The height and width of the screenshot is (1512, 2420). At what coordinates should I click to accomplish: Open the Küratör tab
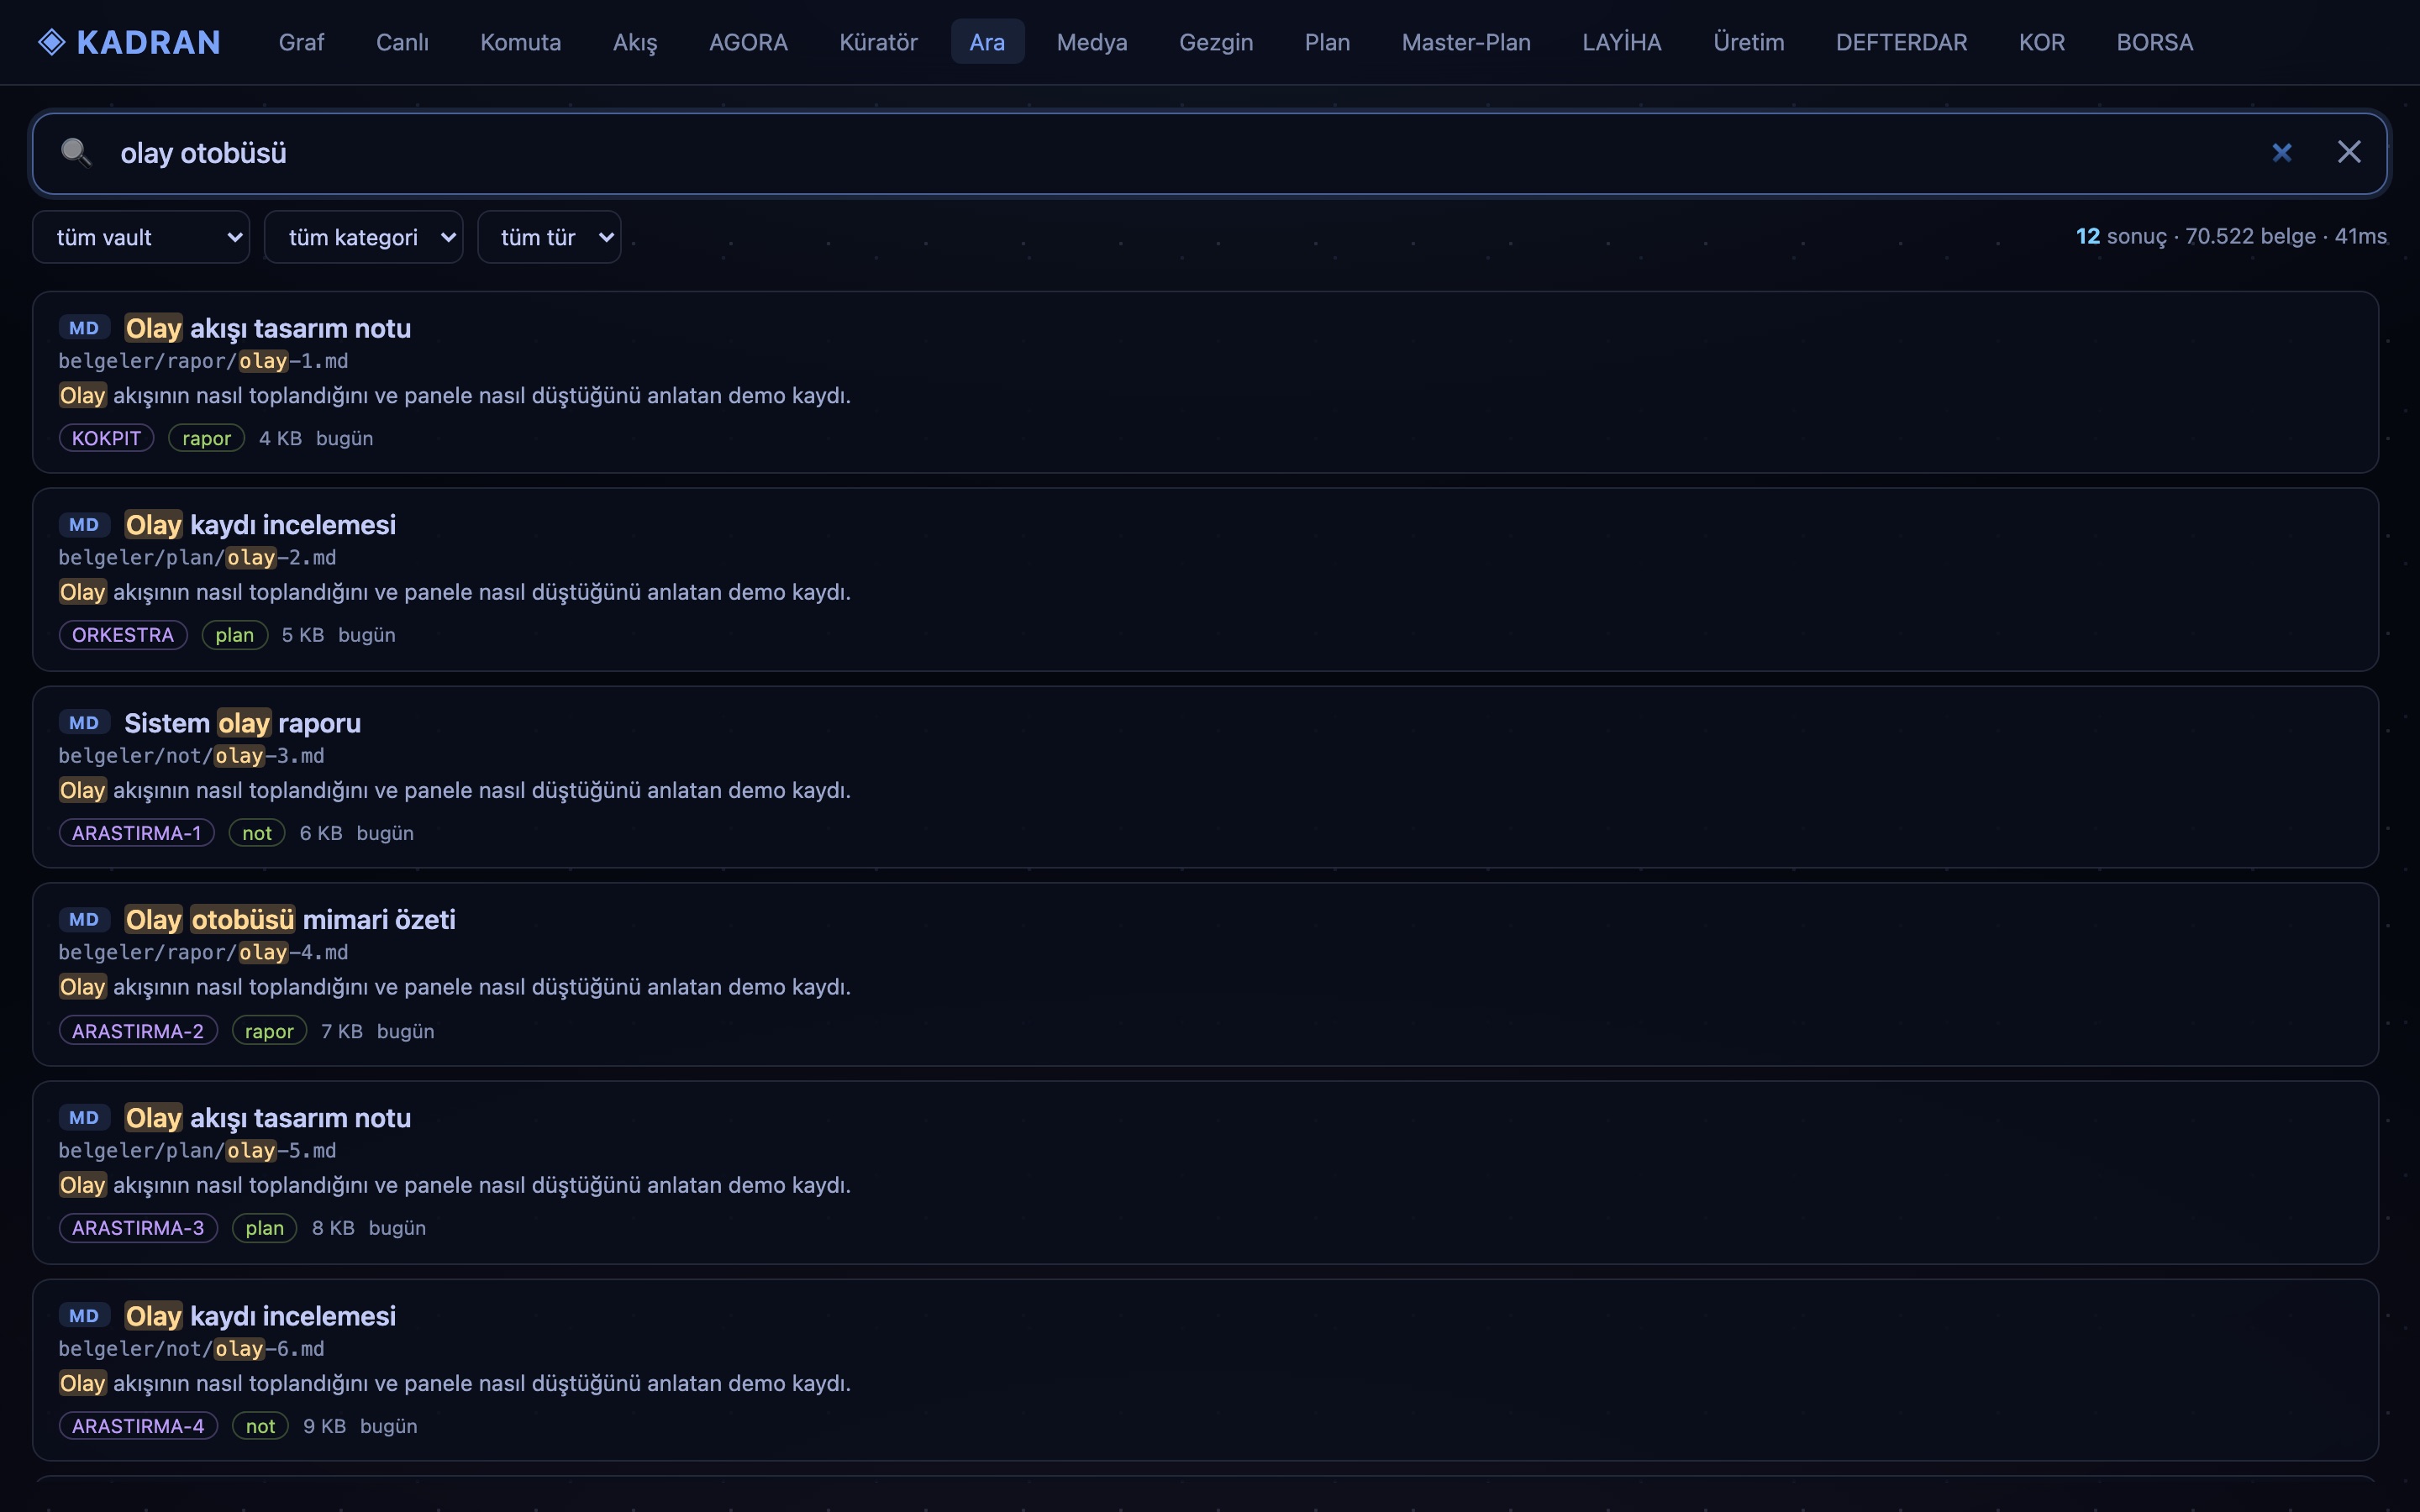coord(878,42)
